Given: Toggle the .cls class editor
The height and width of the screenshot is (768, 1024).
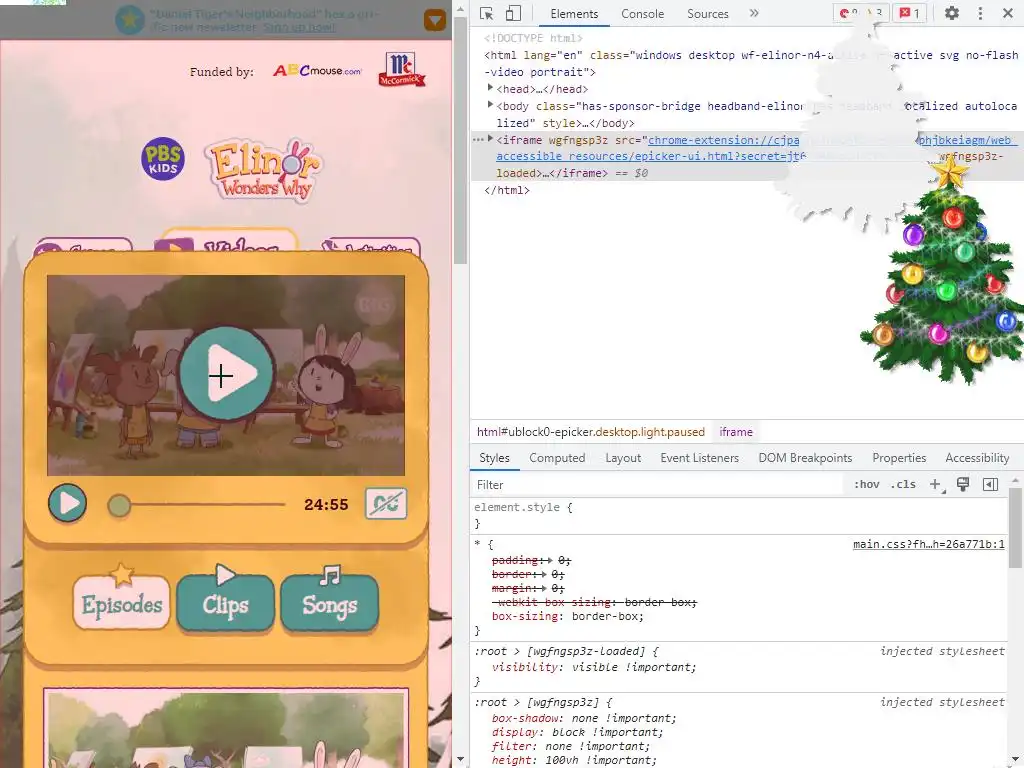Looking at the screenshot, I should point(903,485).
